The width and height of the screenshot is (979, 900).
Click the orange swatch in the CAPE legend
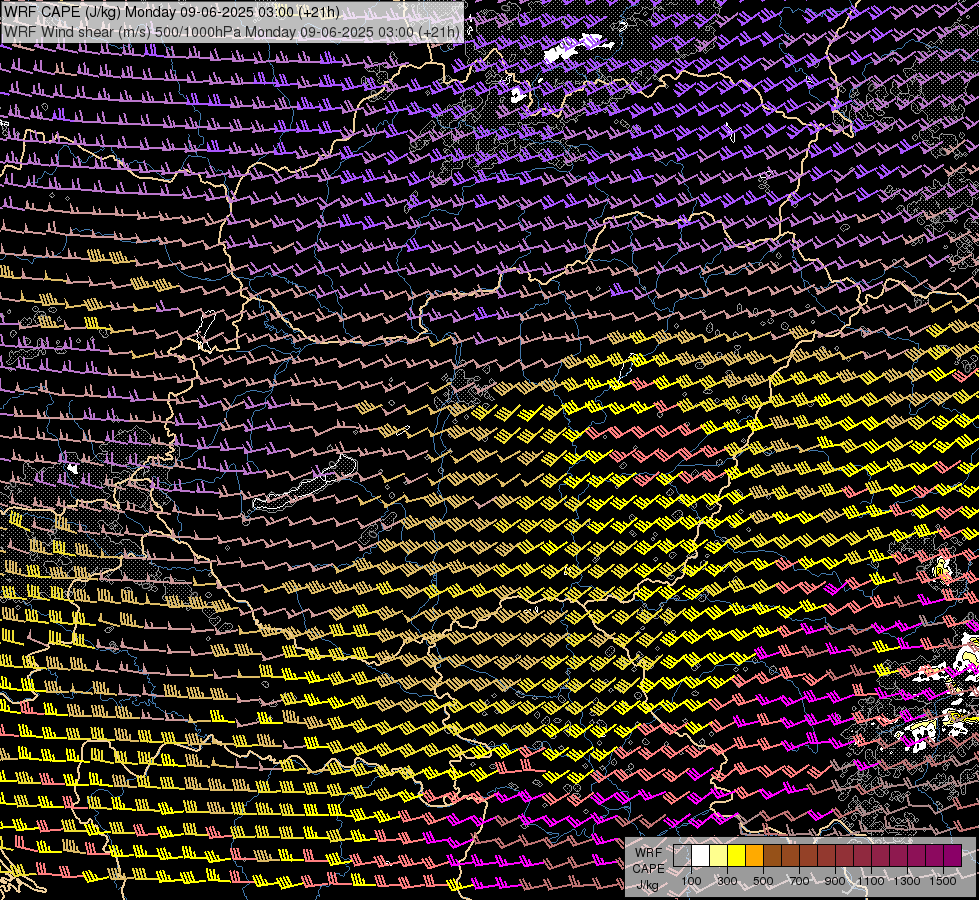[754, 855]
